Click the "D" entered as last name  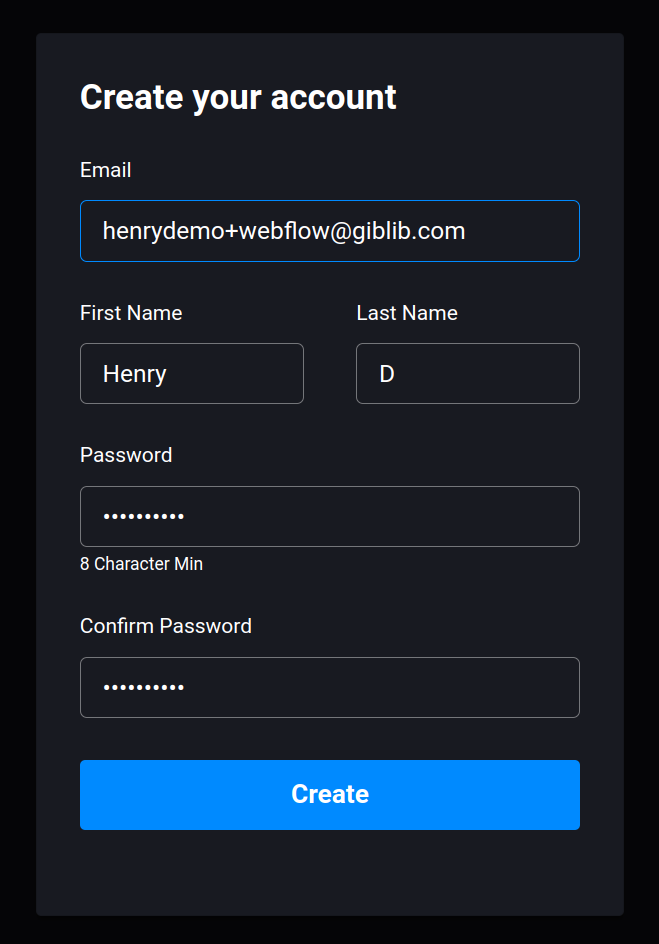point(387,374)
